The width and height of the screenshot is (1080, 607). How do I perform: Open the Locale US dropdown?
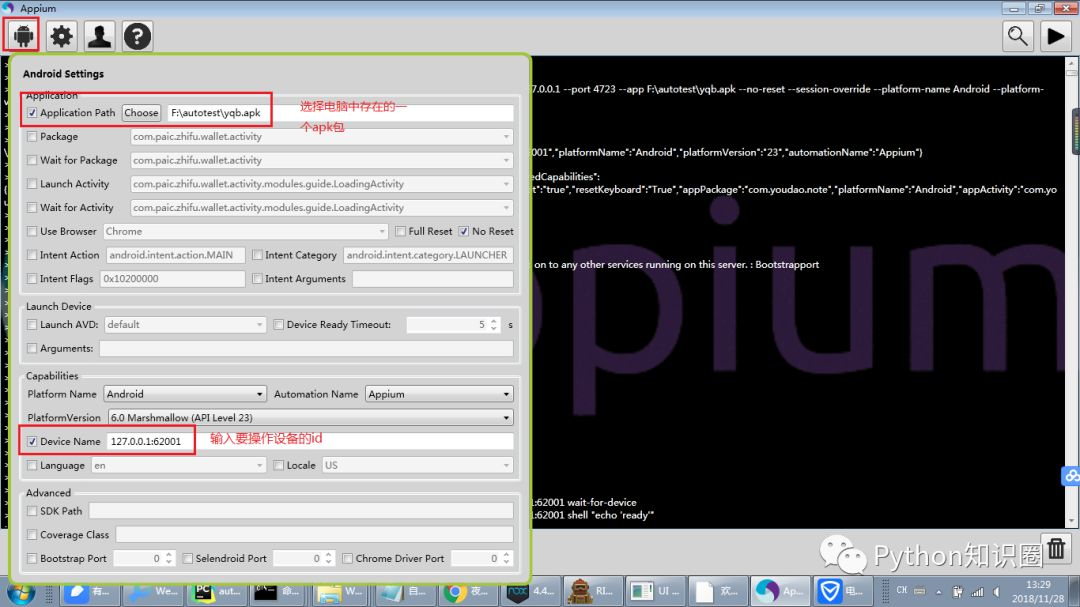(x=417, y=466)
